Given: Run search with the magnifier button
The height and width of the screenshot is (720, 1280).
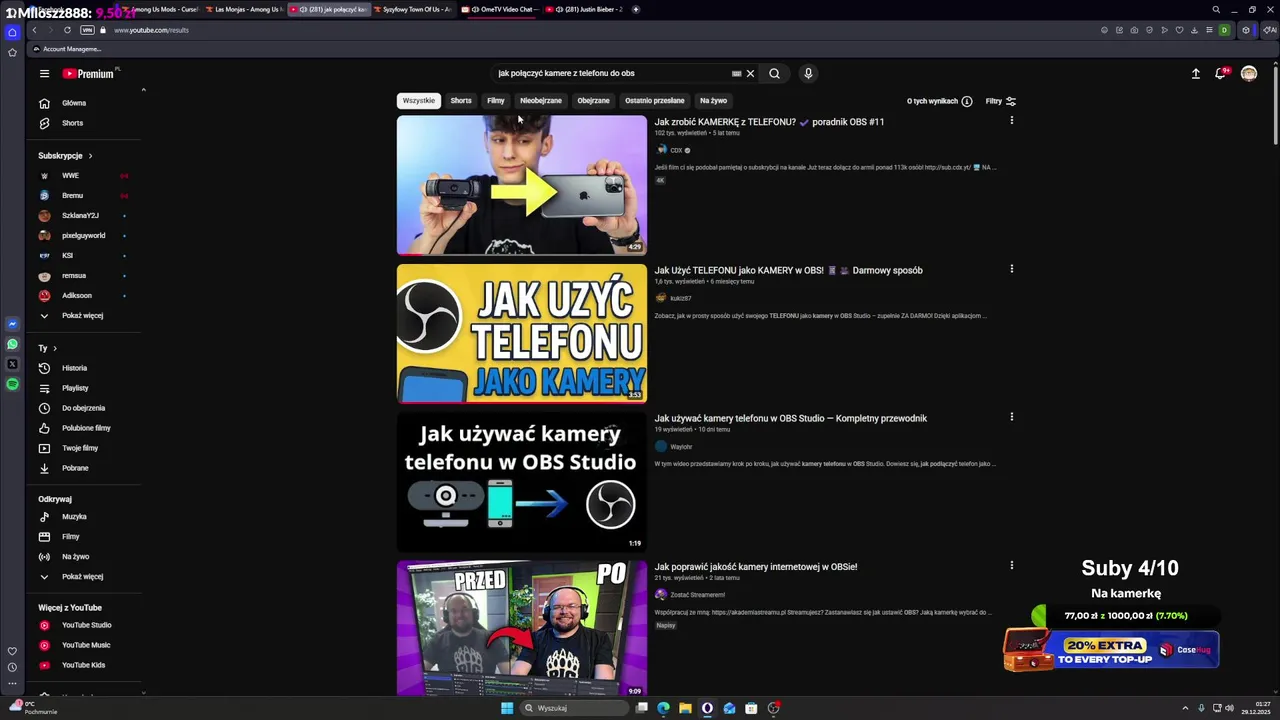Looking at the screenshot, I should [x=774, y=73].
